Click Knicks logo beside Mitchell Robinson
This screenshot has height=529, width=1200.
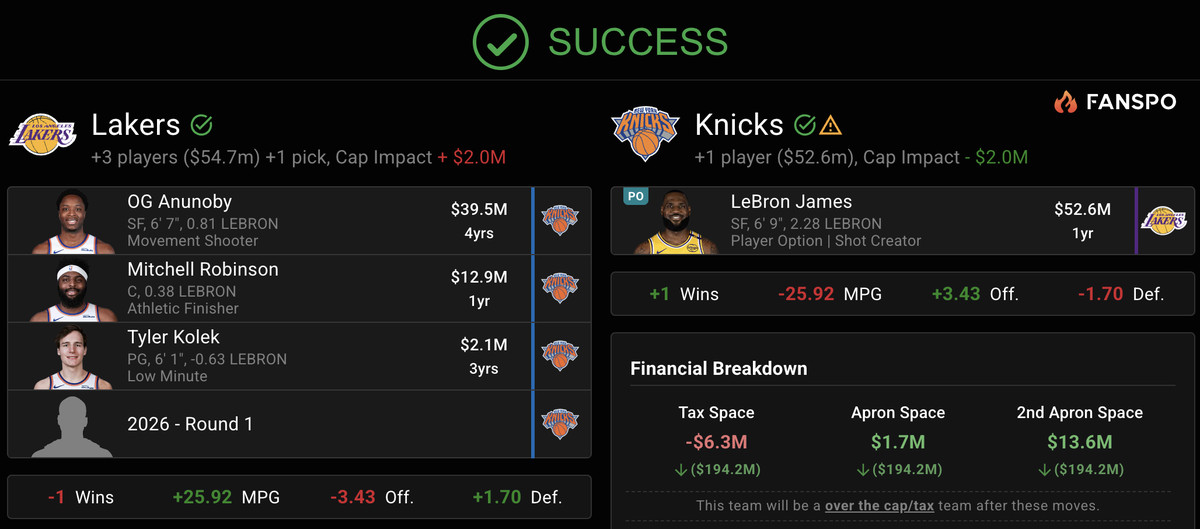click(x=560, y=288)
